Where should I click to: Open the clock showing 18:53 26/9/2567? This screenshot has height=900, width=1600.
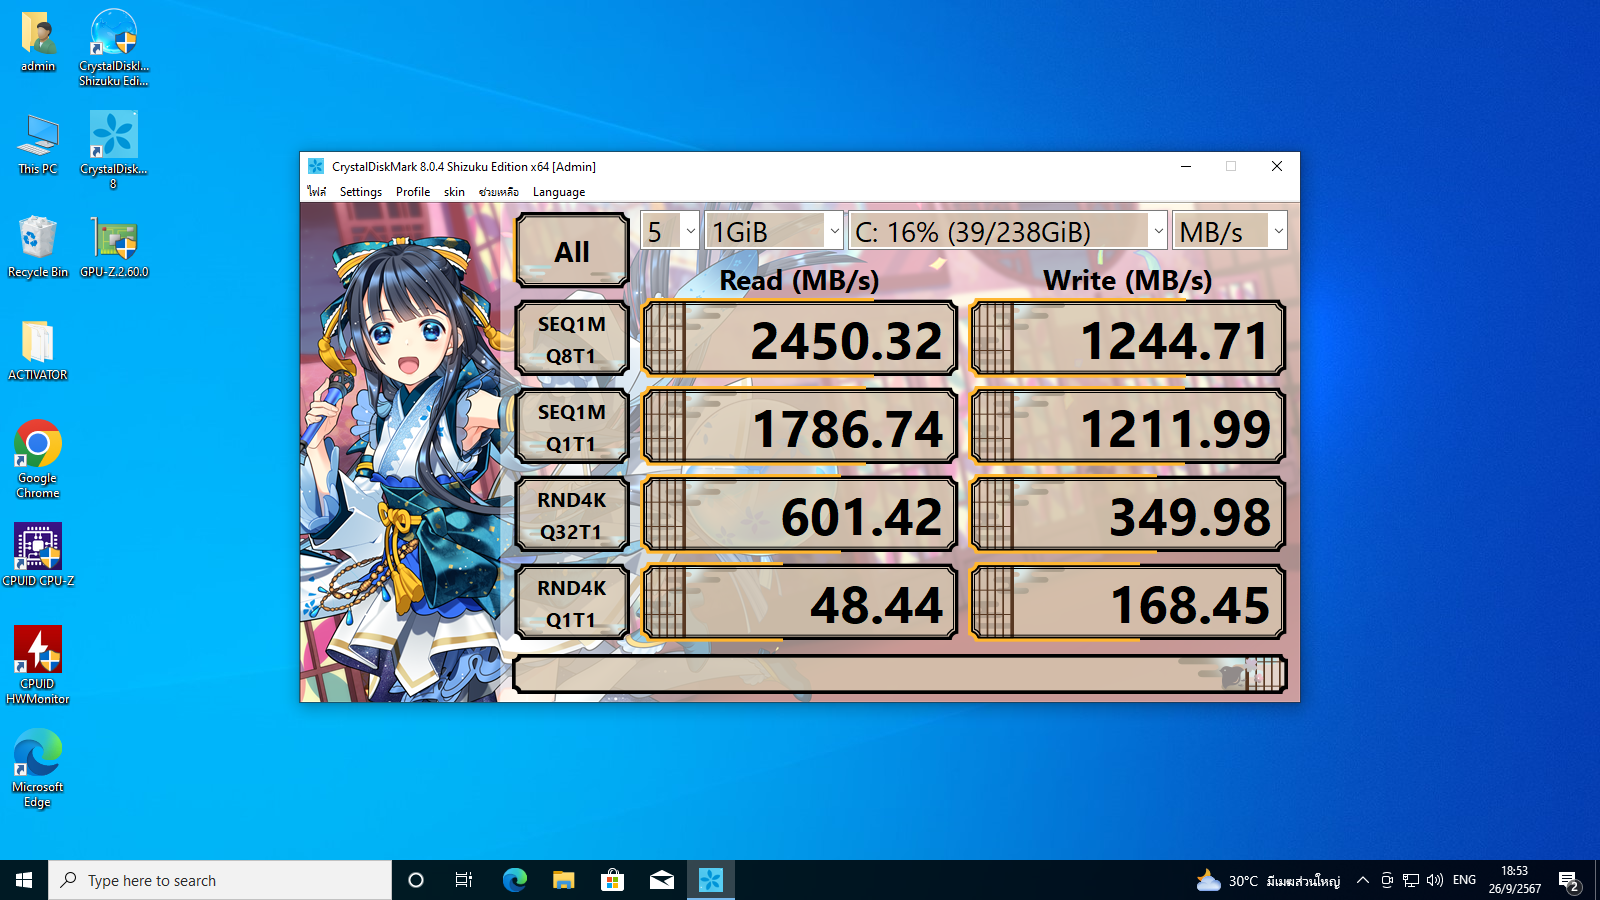pyautogui.click(x=1514, y=880)
